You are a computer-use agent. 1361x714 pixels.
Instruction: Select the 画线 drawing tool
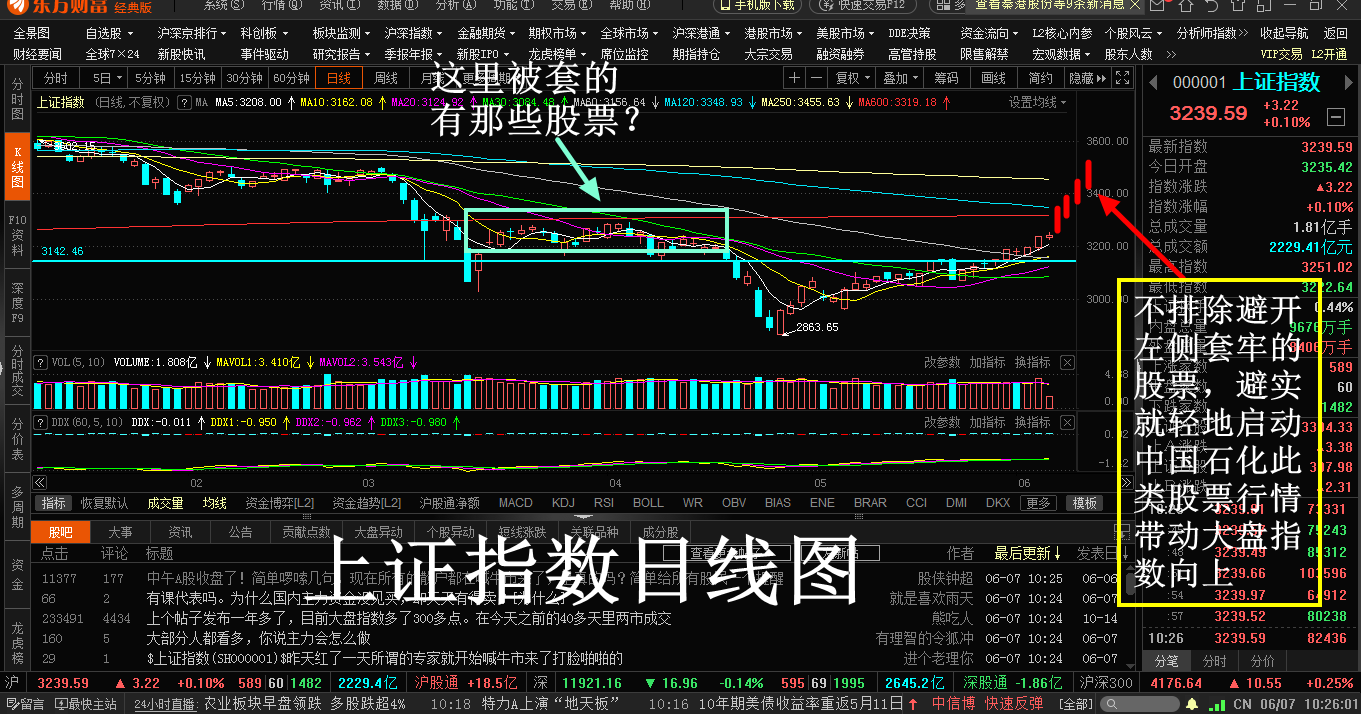[x=993, y=78]
